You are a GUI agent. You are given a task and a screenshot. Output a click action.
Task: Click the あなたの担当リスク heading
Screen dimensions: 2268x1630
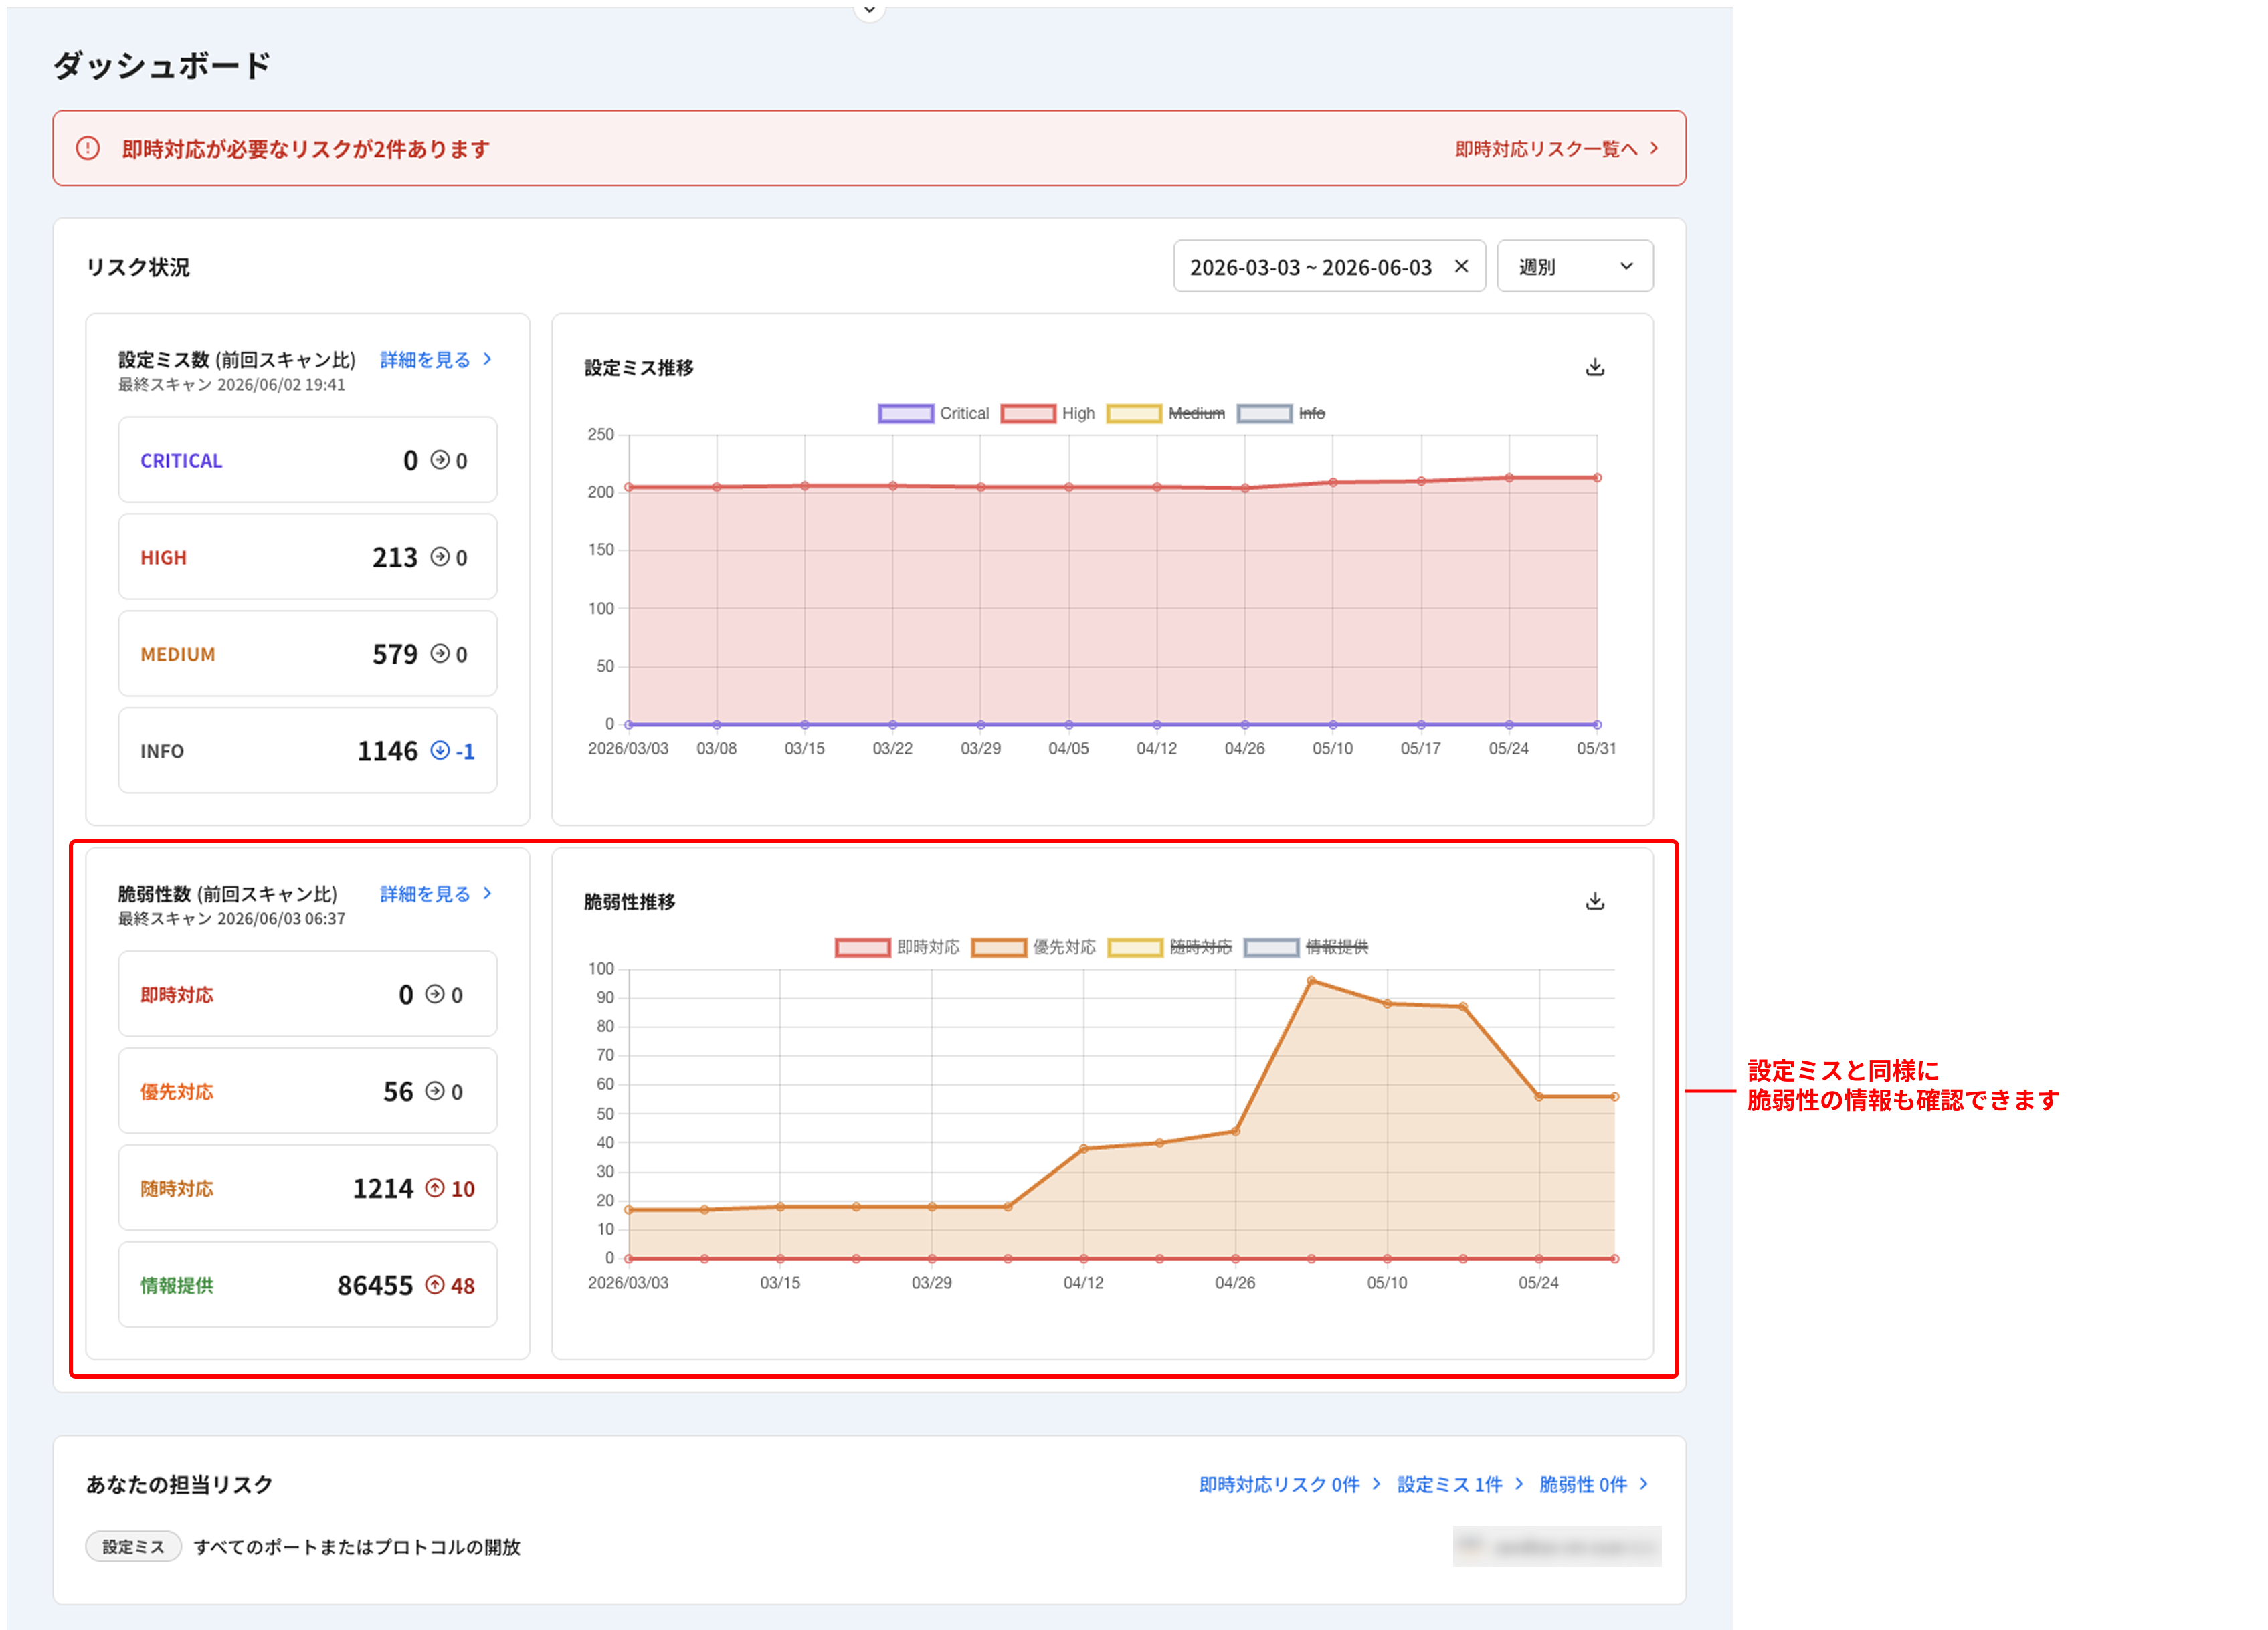pyautogui.click(x=179, y=1484)
